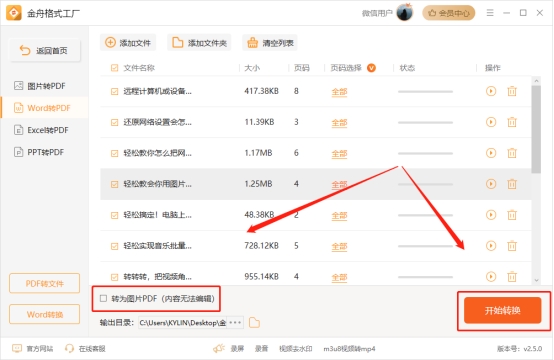Uncheck the 还原网络设置 file checkbox
This screenshot has width=554, height=360.
pyautogui.click(x=114, y=122)
